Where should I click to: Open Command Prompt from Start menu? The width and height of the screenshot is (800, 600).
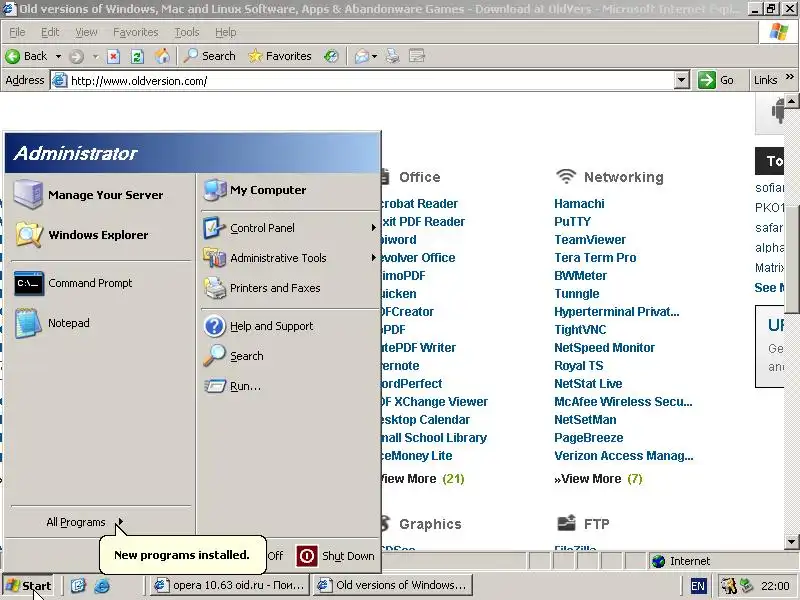click(99, 283)
